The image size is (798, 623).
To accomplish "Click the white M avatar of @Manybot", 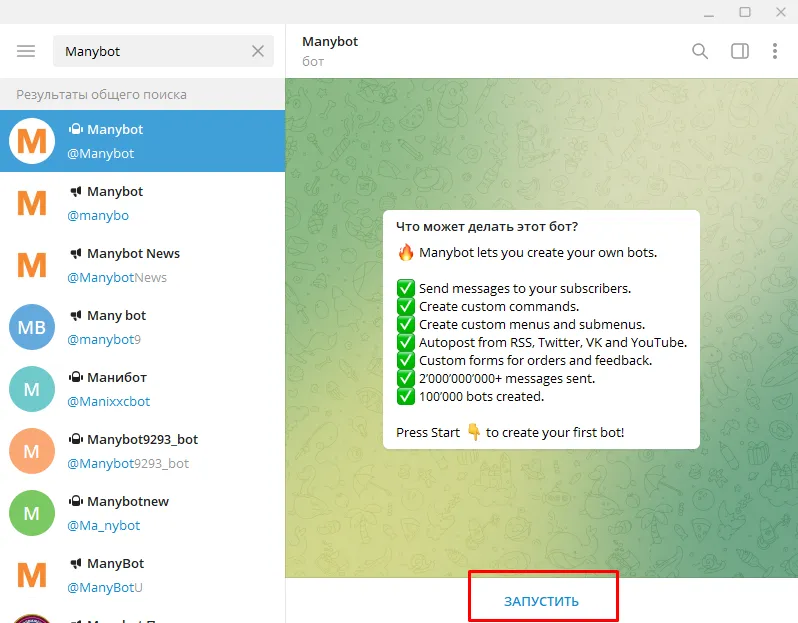I will 32,141.
